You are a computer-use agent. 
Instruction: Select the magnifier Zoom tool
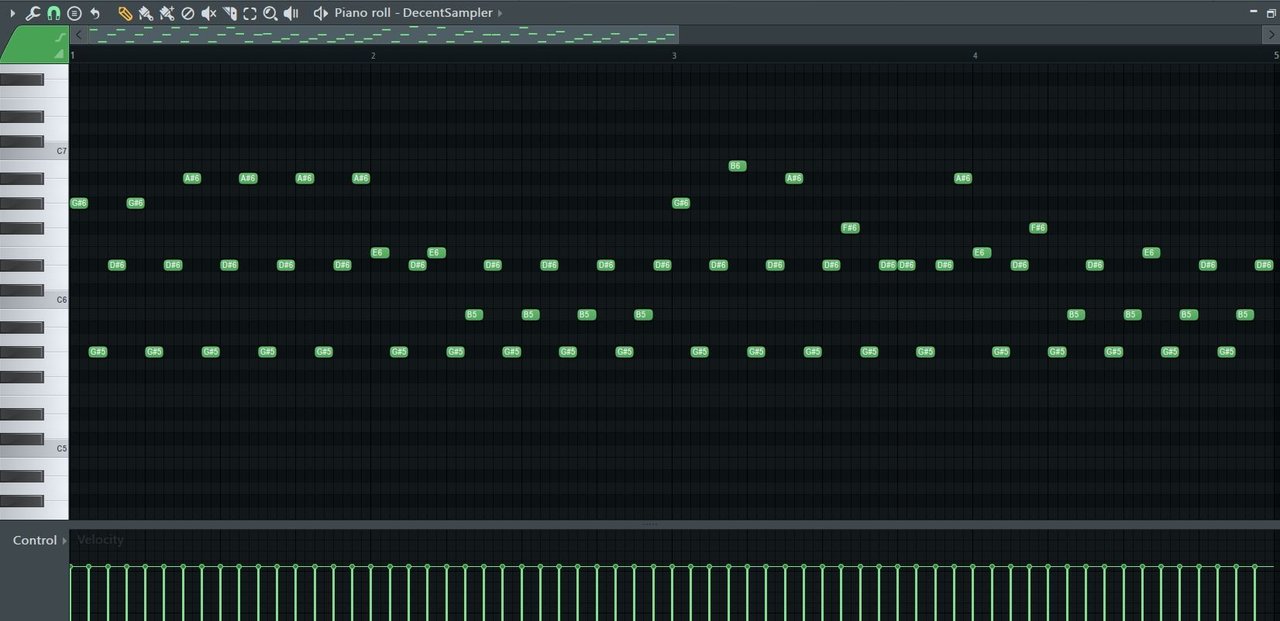point(270,13)
